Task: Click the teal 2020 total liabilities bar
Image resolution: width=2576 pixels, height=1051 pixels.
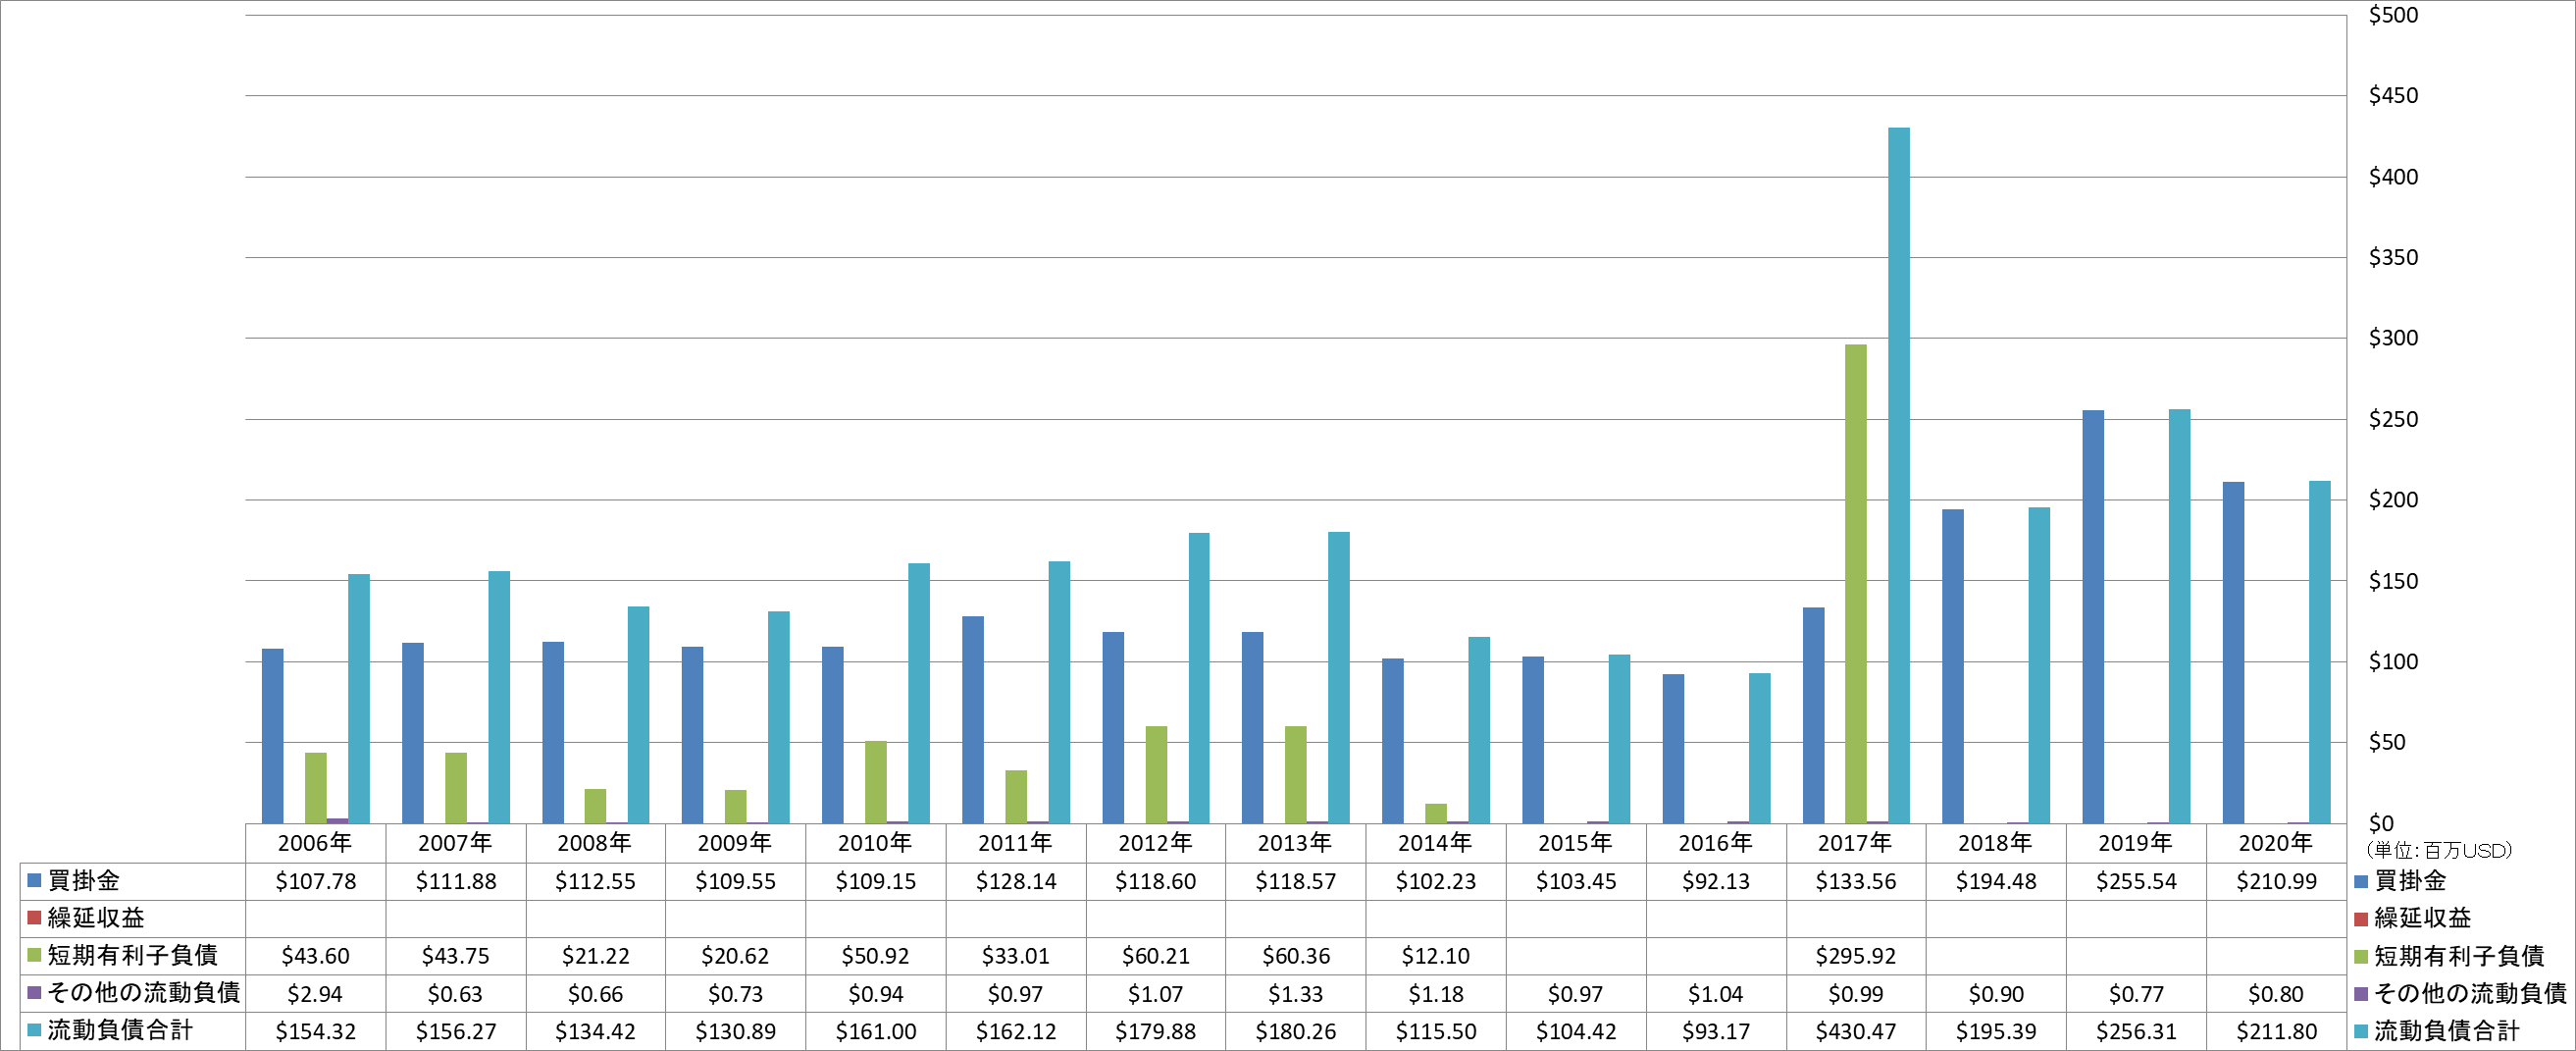Action: 2318,652
